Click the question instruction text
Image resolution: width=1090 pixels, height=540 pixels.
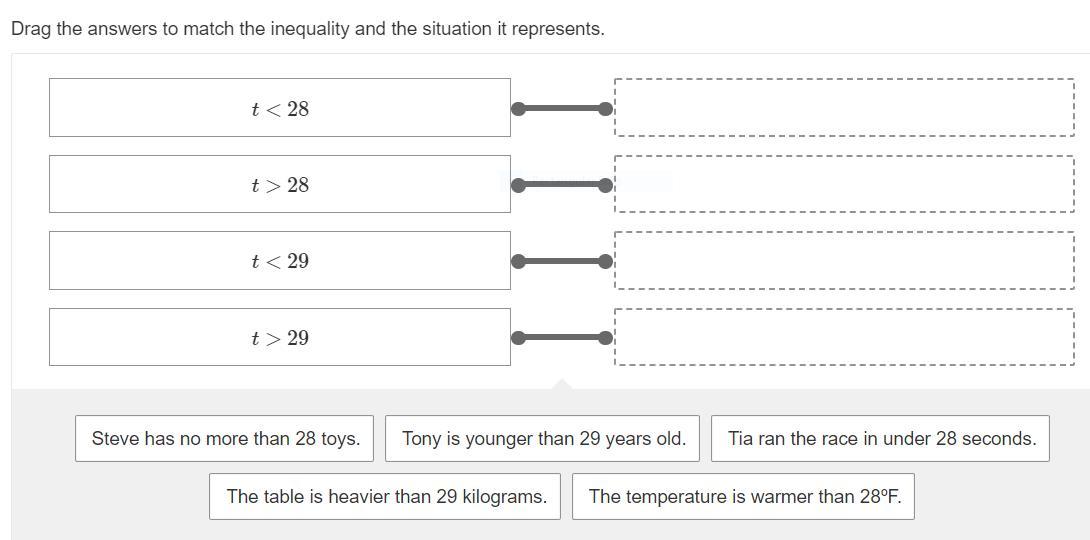tap(308, 29)
